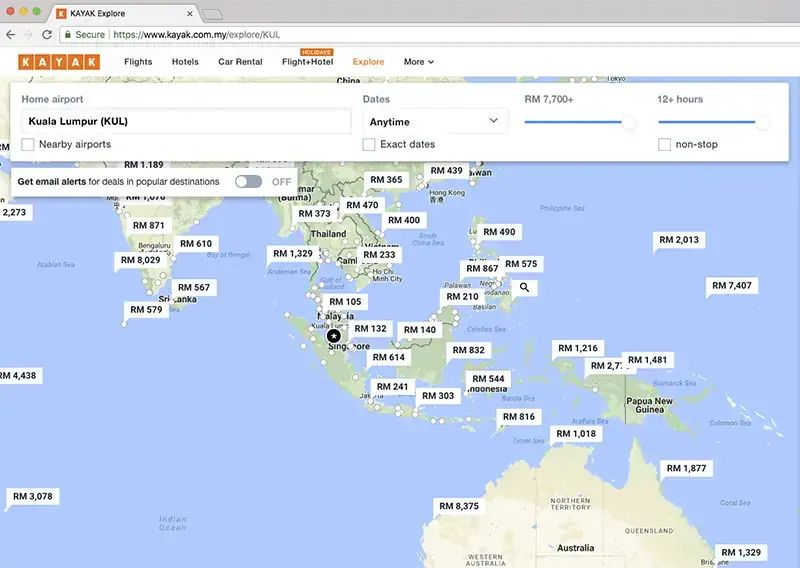Click the Home airport input field
The width and height of the screenshot is (800, 568).
(186, 121)
